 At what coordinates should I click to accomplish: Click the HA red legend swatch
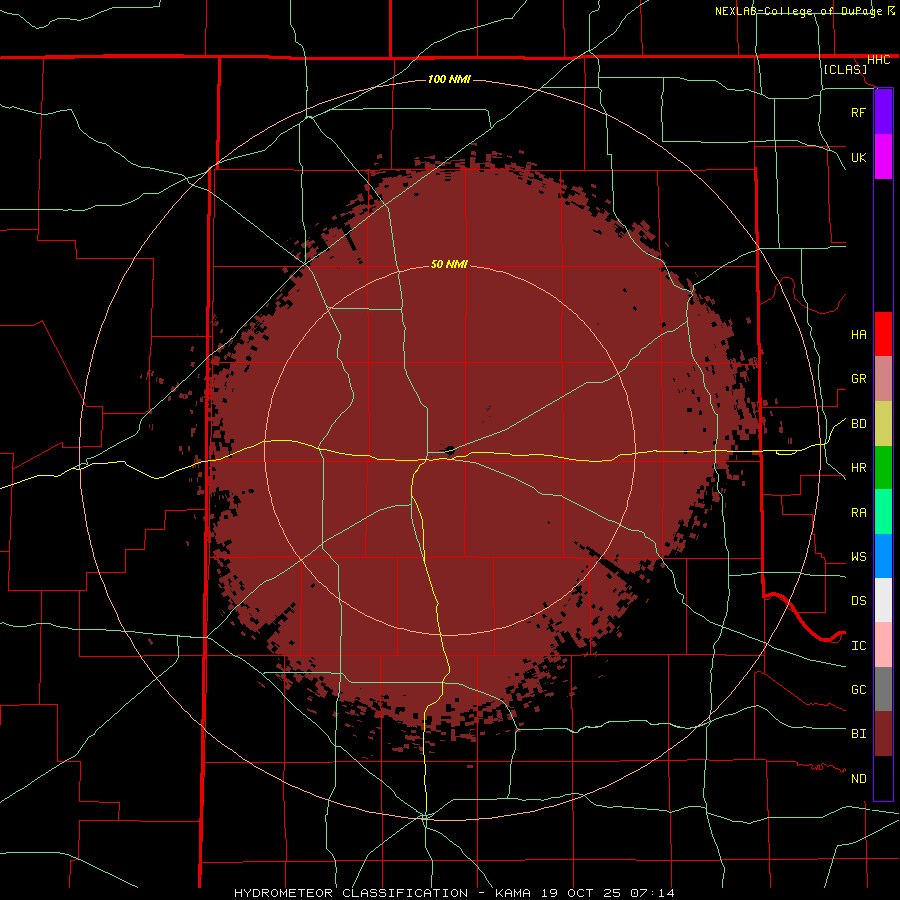point(883,334)
